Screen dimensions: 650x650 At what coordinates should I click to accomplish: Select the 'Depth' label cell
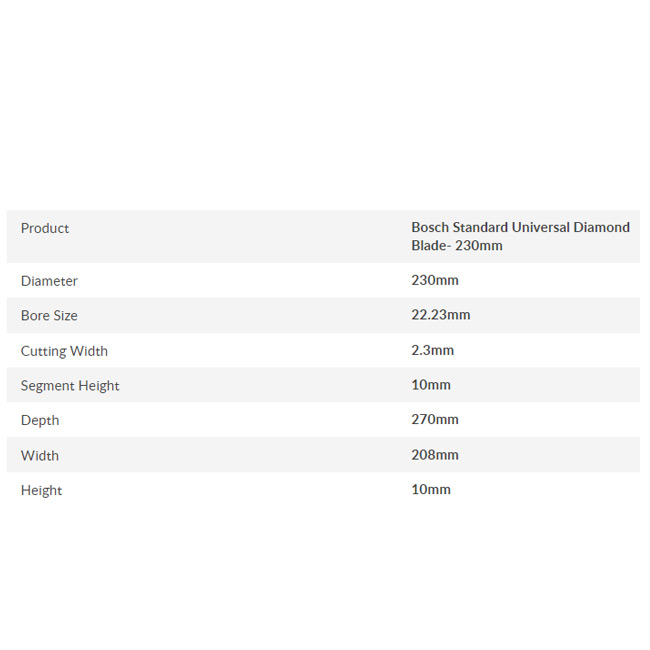(40, 420)
